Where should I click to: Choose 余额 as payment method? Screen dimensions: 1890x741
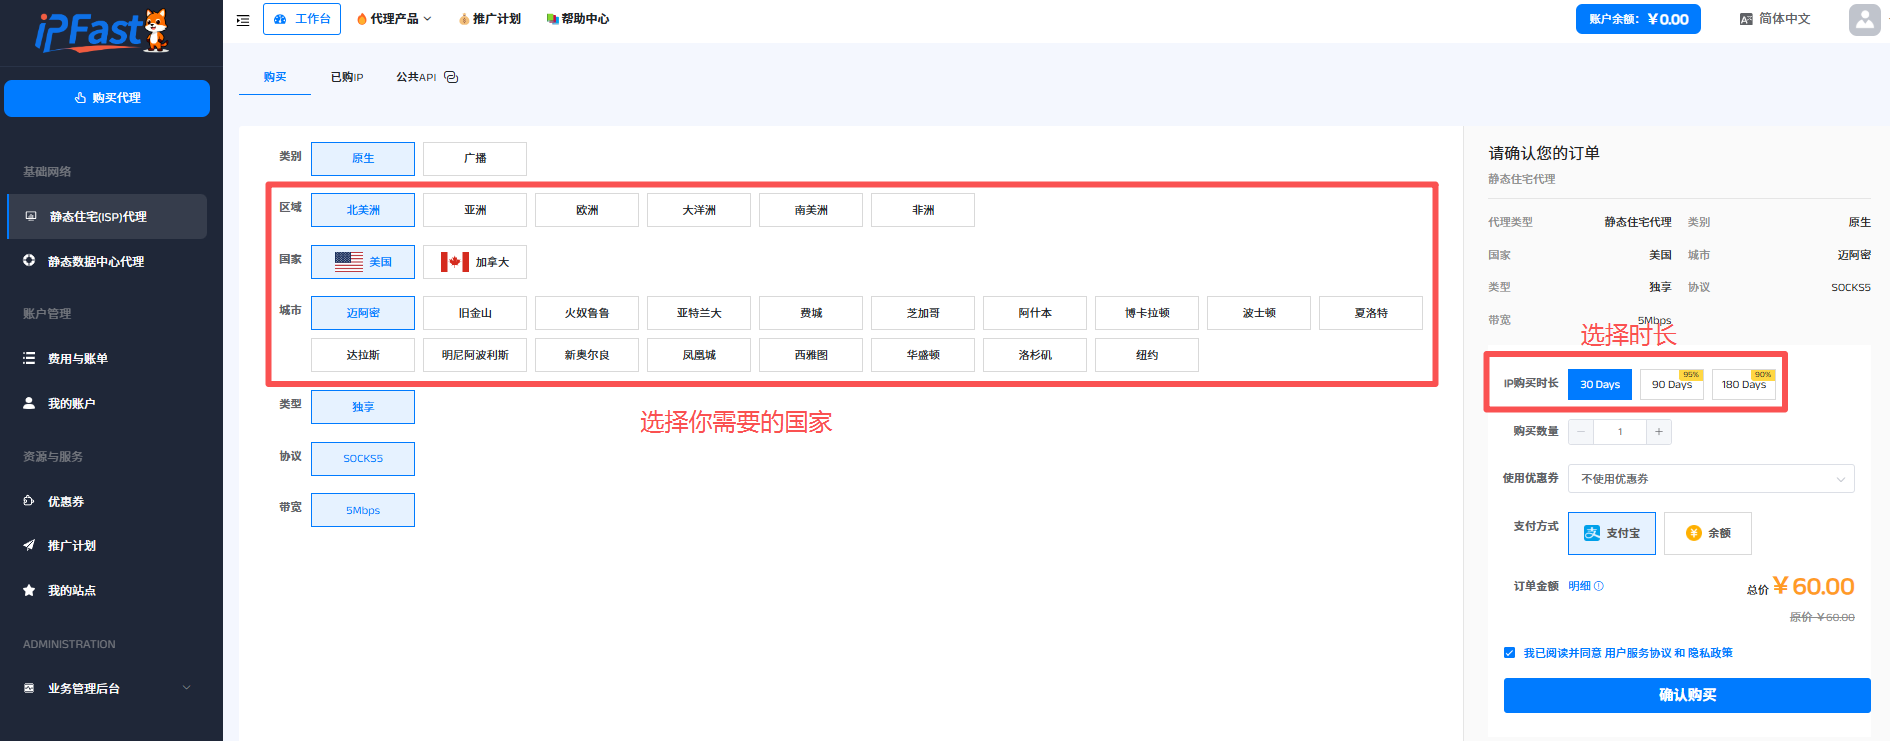pos(1707,533)
